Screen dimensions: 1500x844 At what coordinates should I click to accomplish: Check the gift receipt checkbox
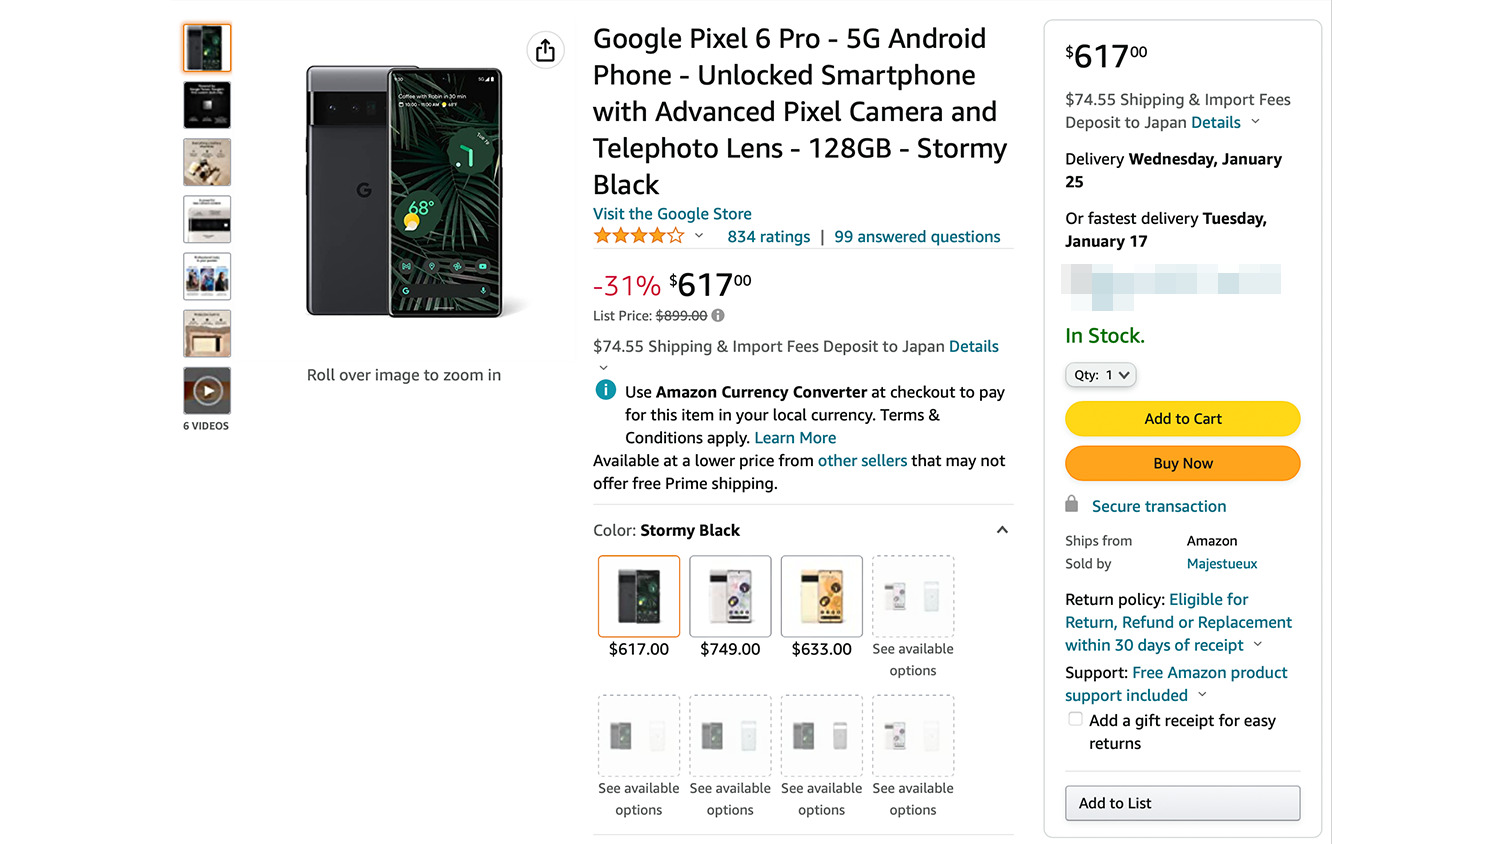coord(1075,719)
